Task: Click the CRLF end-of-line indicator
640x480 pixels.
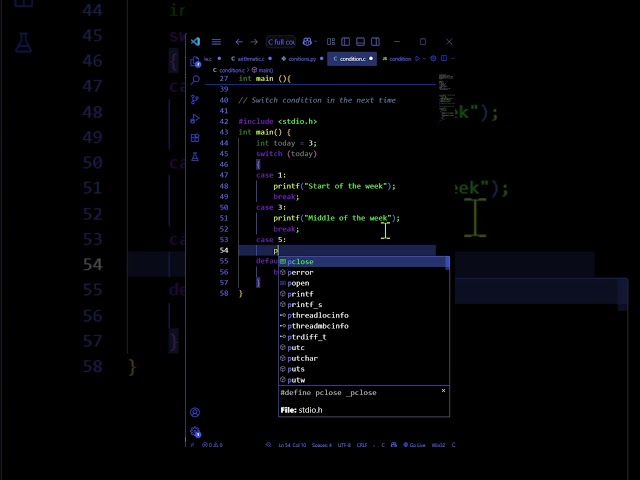Action: coord(362,445)
